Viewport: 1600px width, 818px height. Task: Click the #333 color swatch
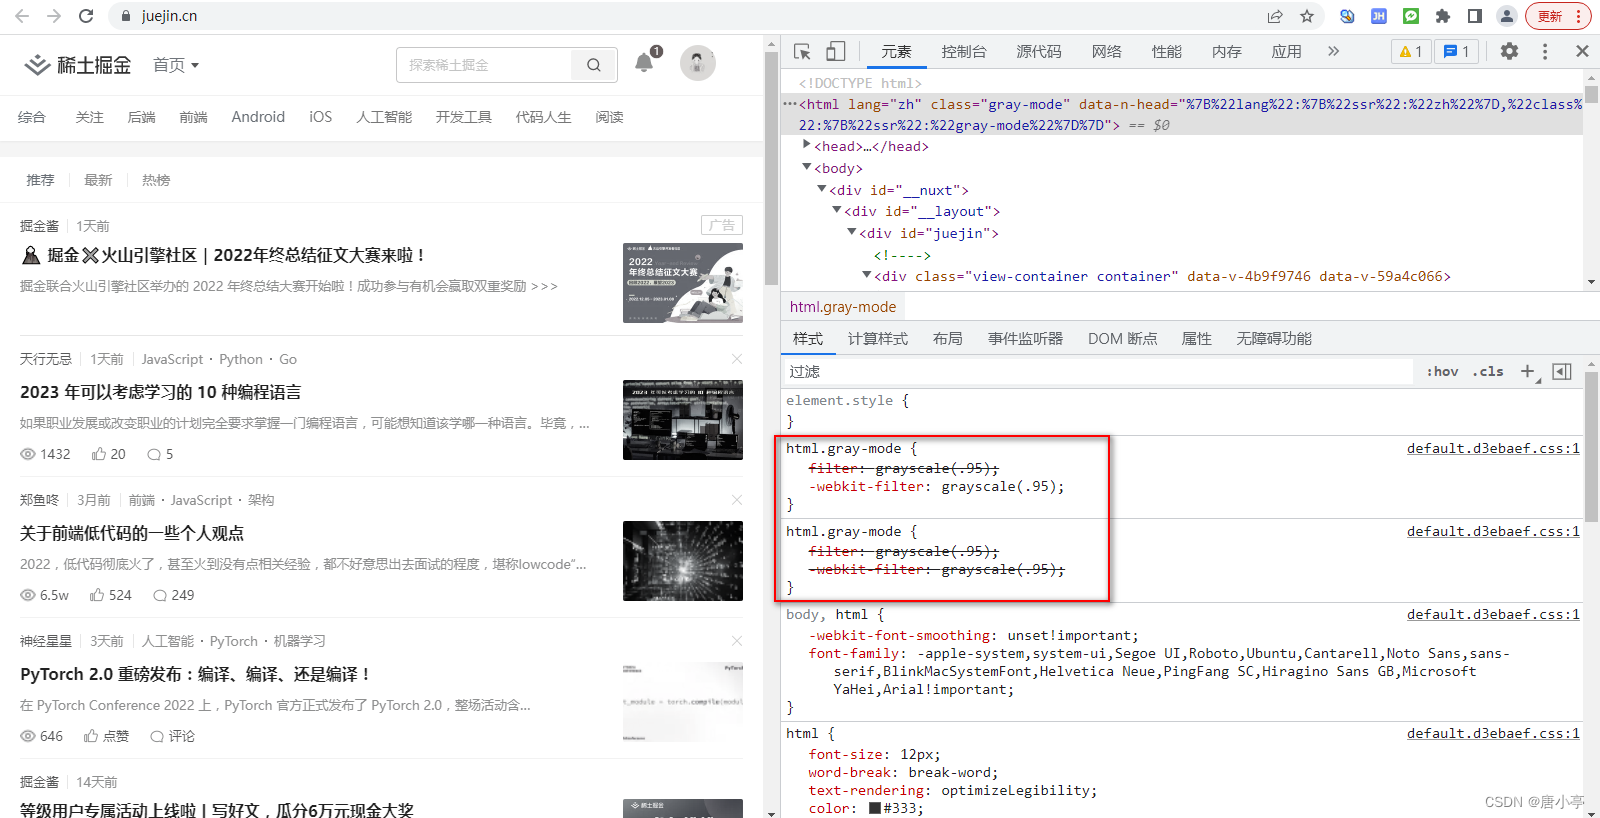click(875, 808)
